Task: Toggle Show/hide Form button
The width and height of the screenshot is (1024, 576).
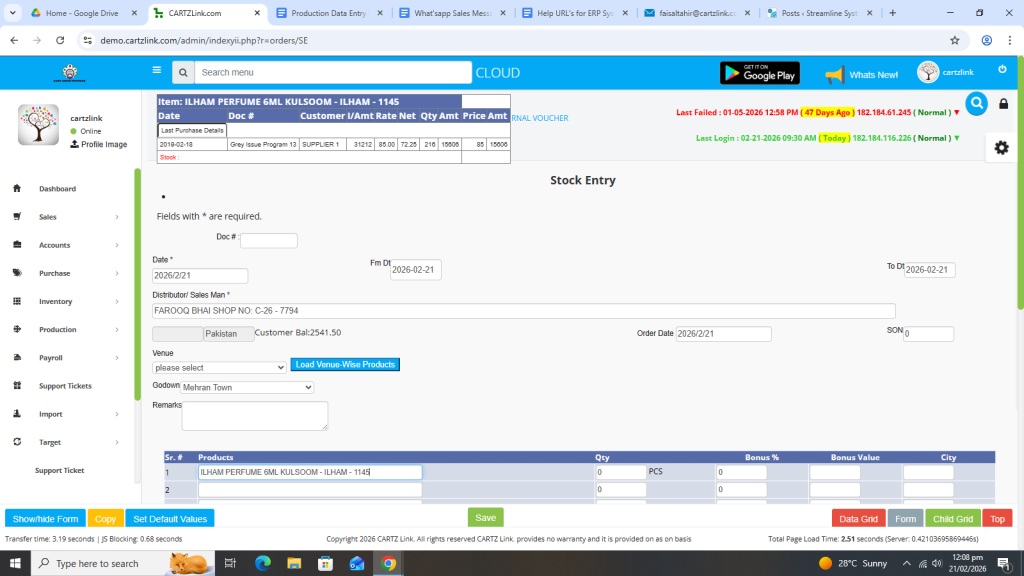Action: point(45,519)
